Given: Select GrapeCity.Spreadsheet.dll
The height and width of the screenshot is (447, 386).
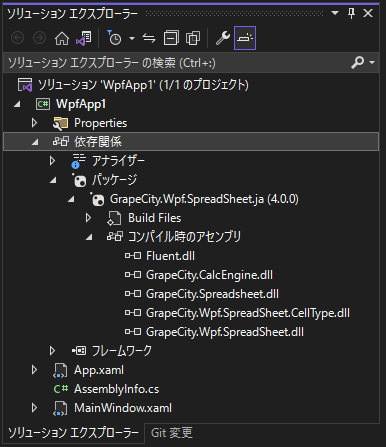Looking at the screenshot, I should [x=212, y=294].
